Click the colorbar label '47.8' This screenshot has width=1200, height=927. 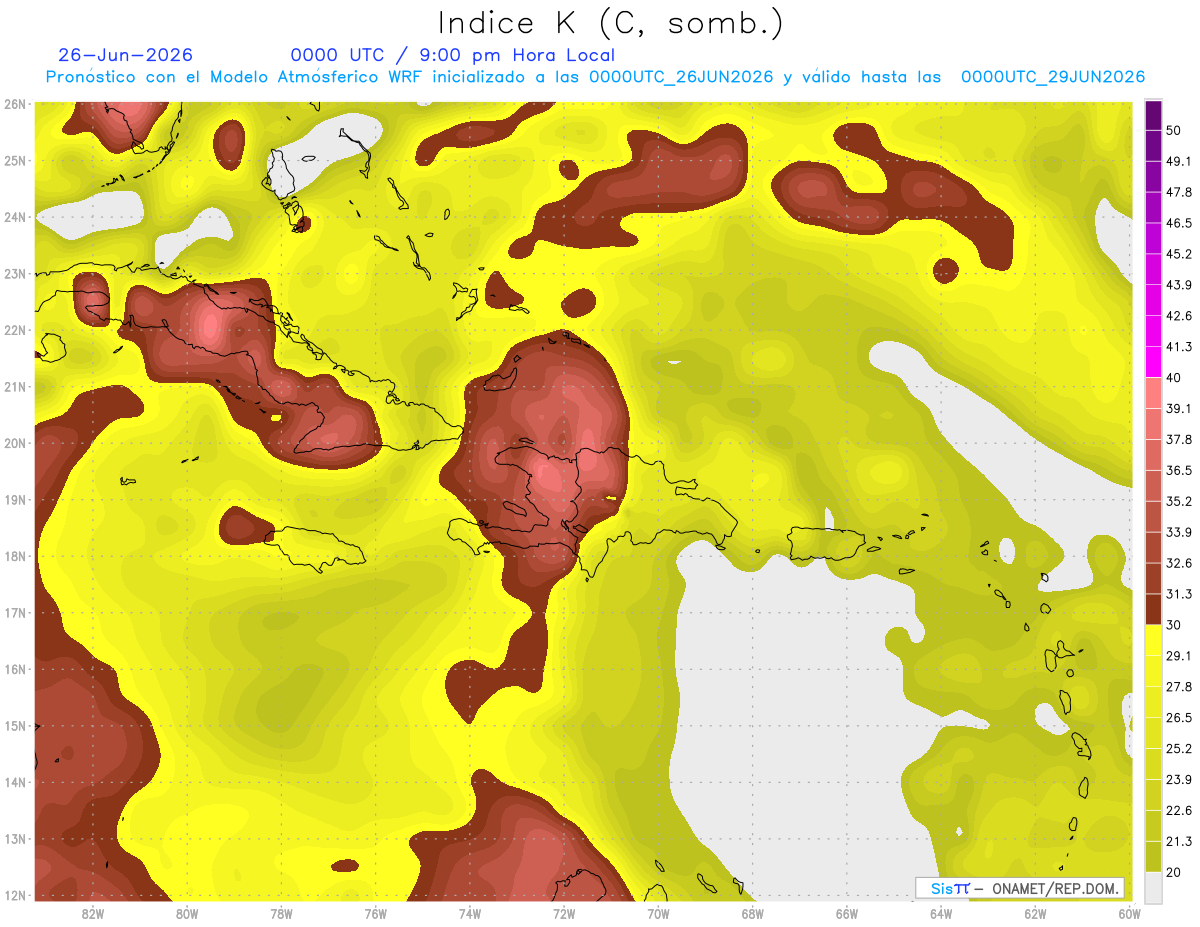(1179, 192)
